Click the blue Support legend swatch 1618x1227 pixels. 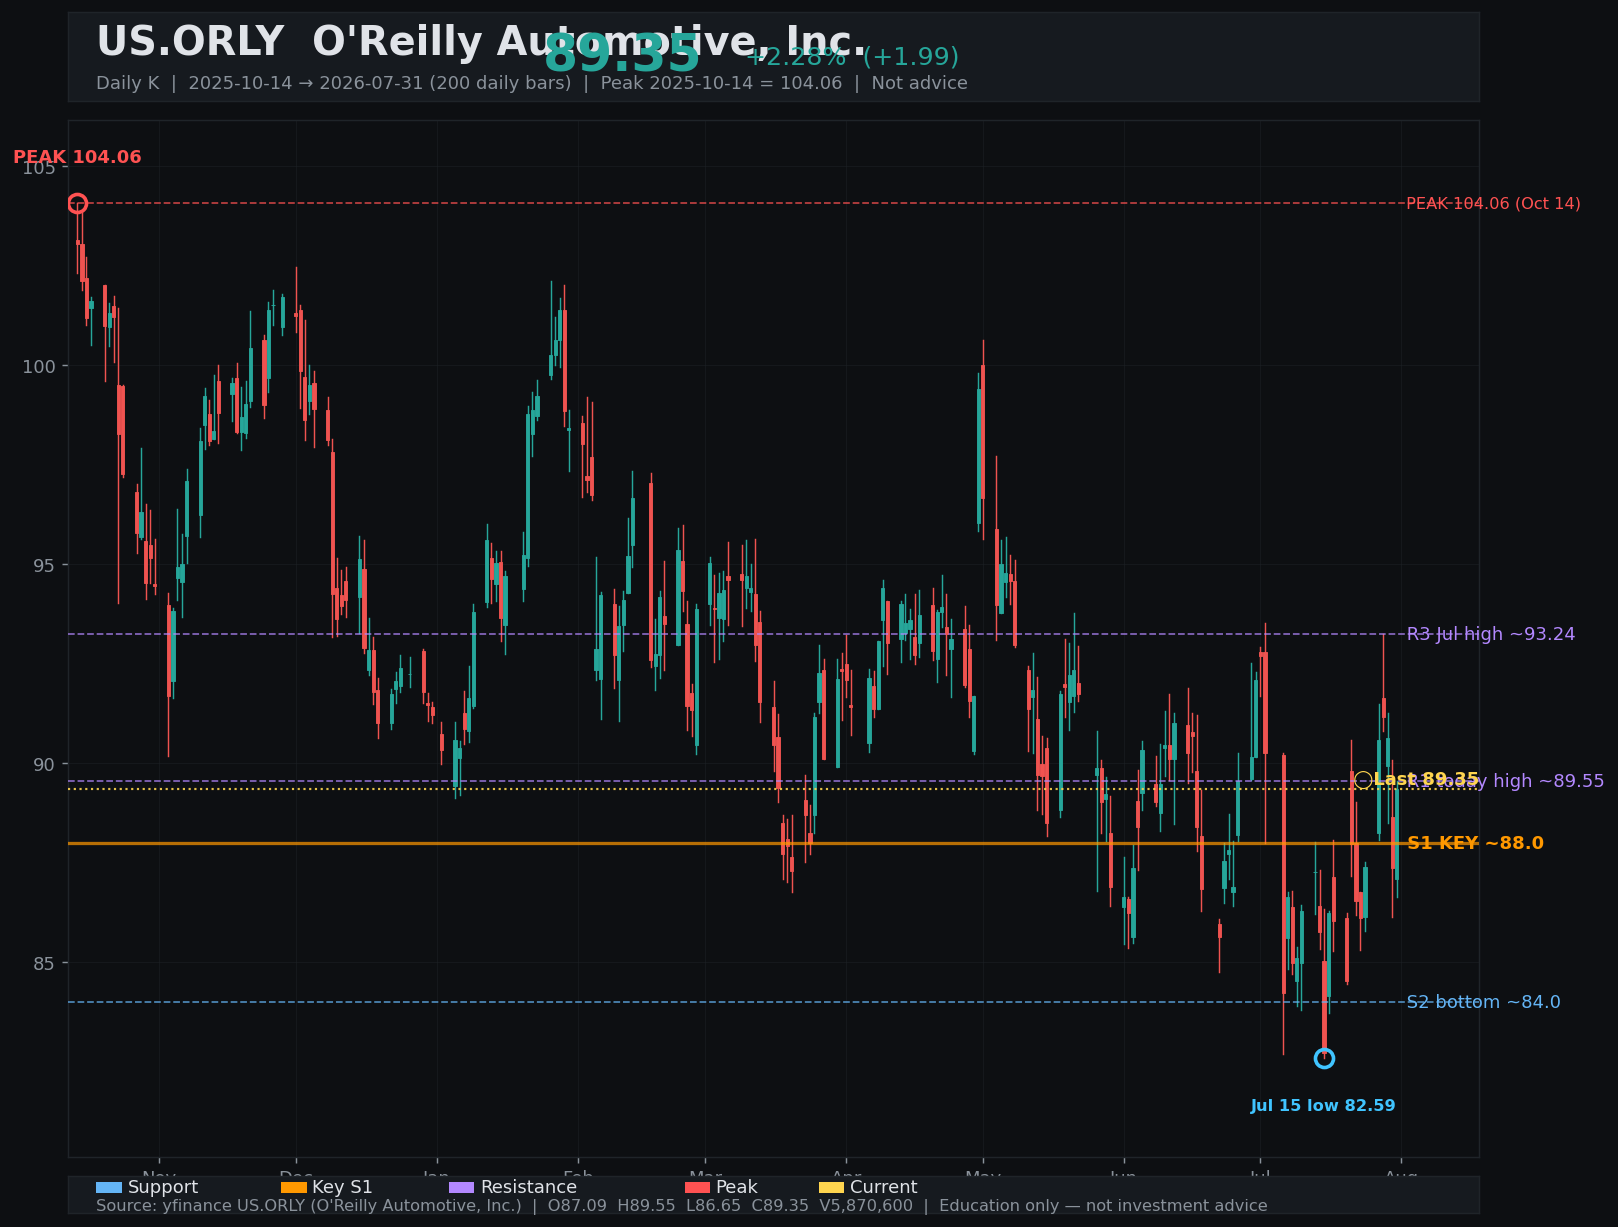[x=109, y=1188]
